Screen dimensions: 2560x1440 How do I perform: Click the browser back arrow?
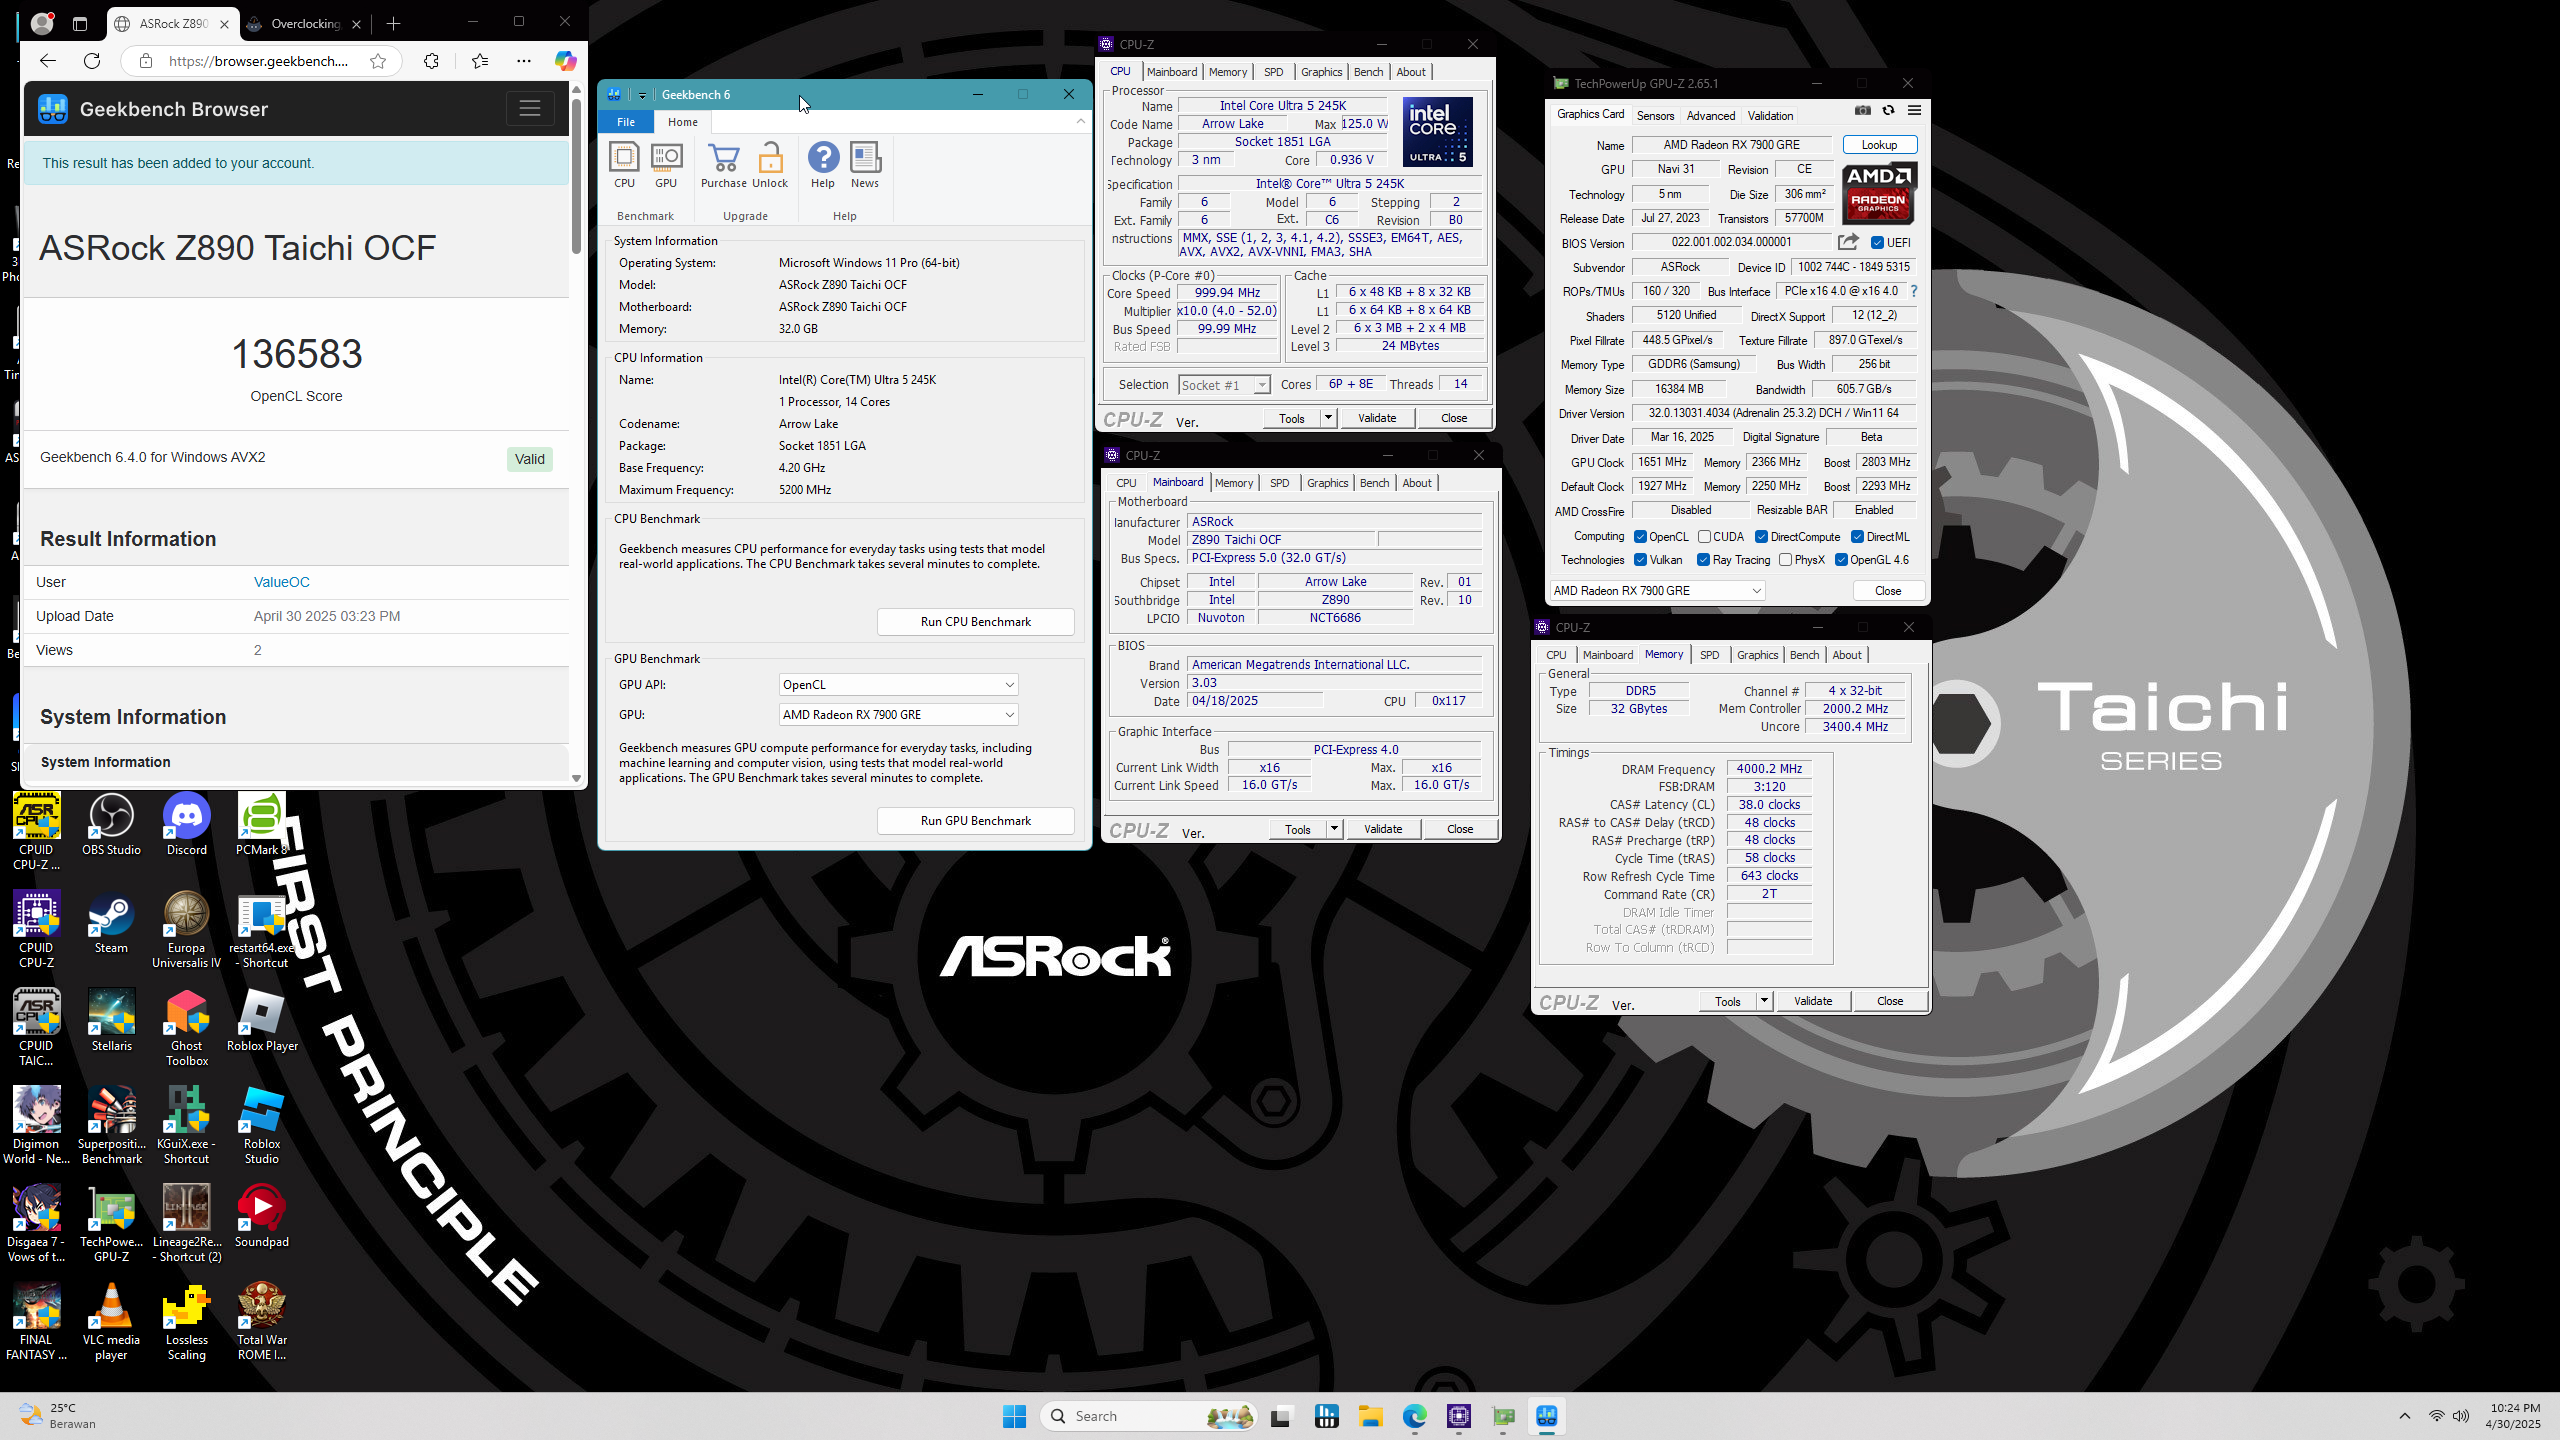click(x=47, y=61)
